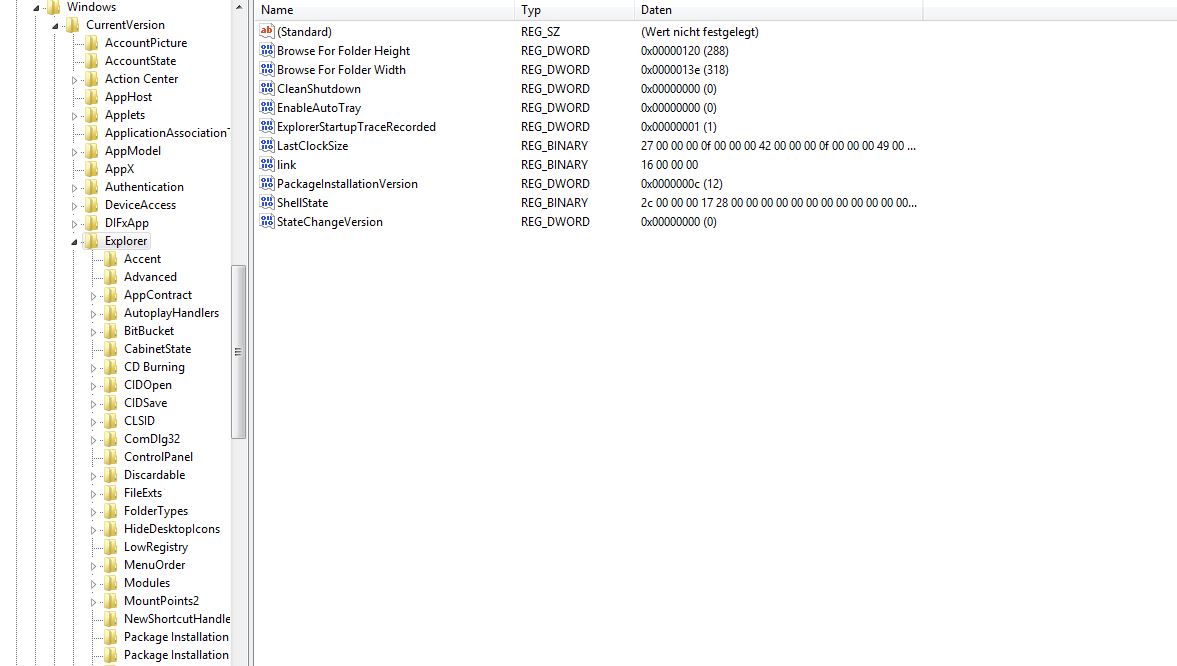Sort values by Name column header
Viewport: 1177px width, 666px height.
(x=384, y=10)
